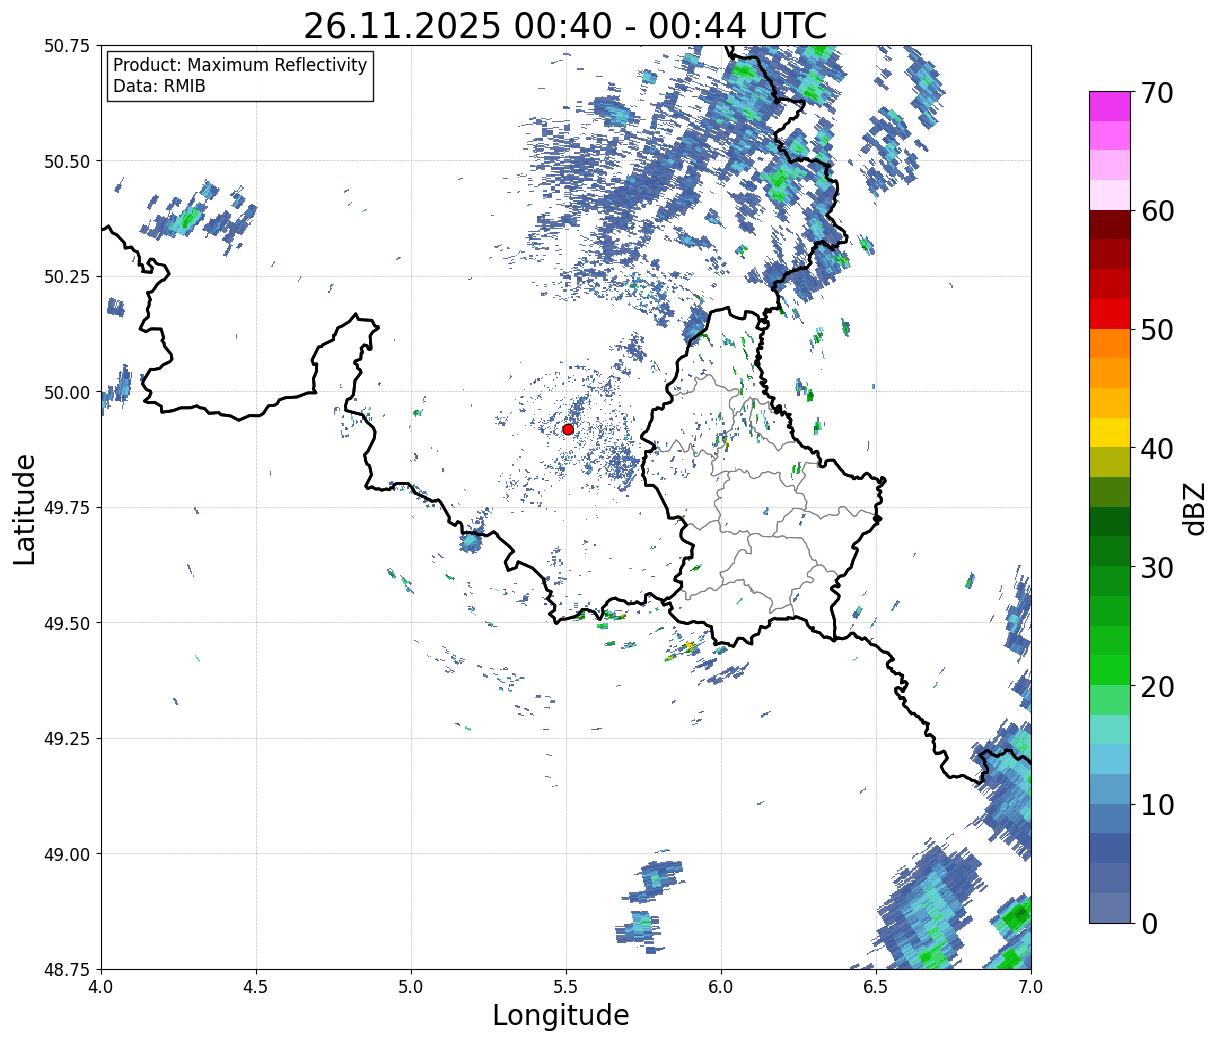Click the colorbar tick label '70'

click(x=1156, y=93)
